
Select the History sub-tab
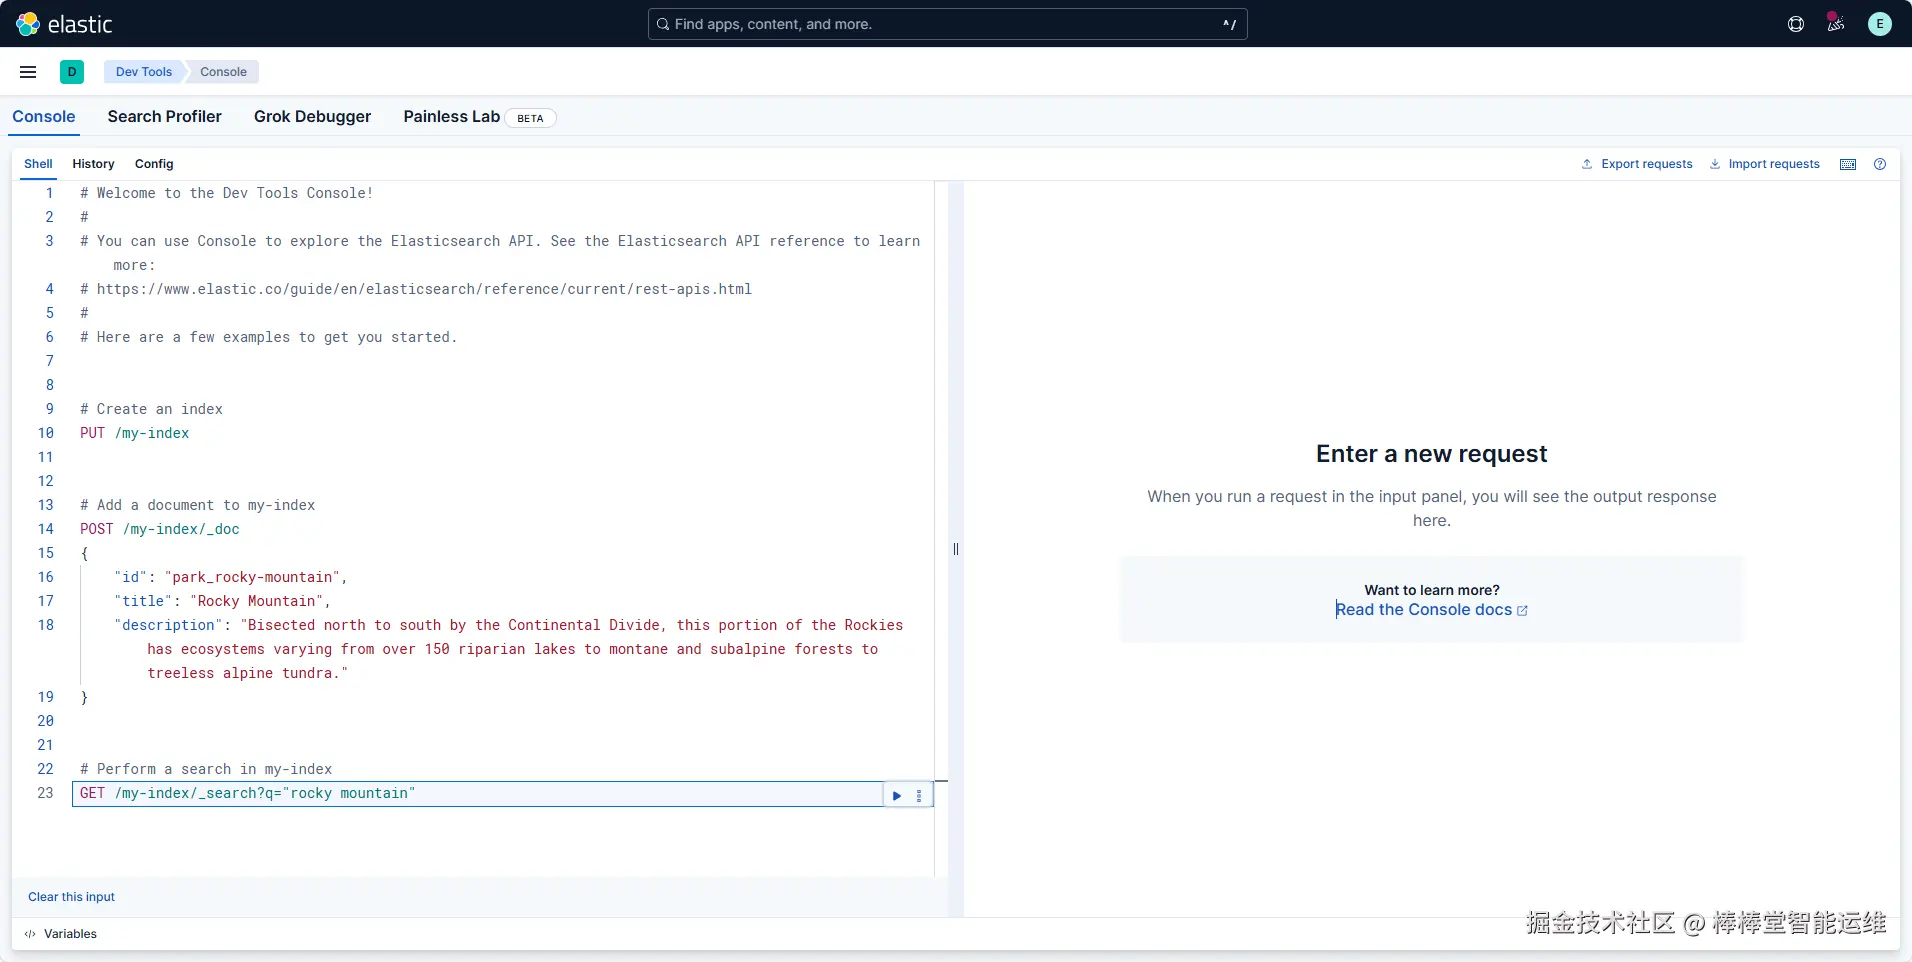(93, 164)
